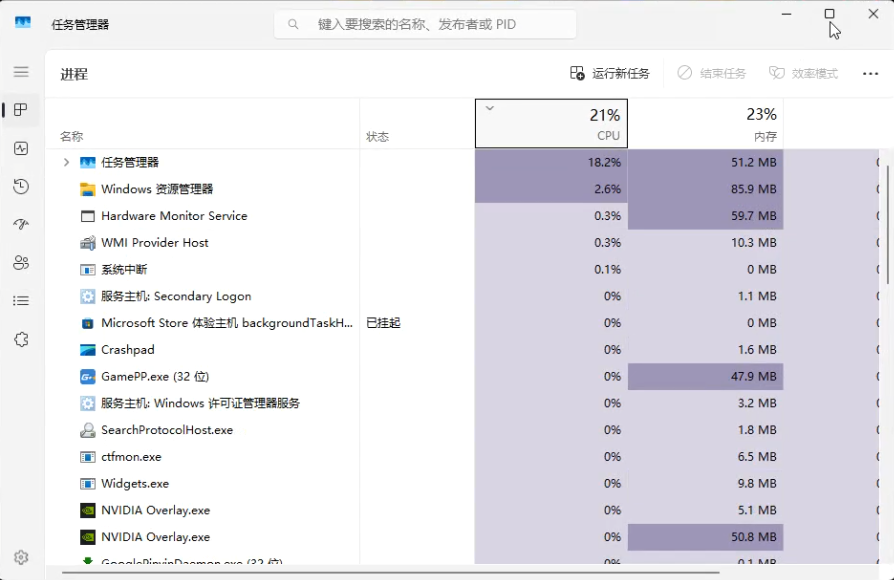Click the CPU column sort chevron
This screenshot has width=894, height=580.
489,108
